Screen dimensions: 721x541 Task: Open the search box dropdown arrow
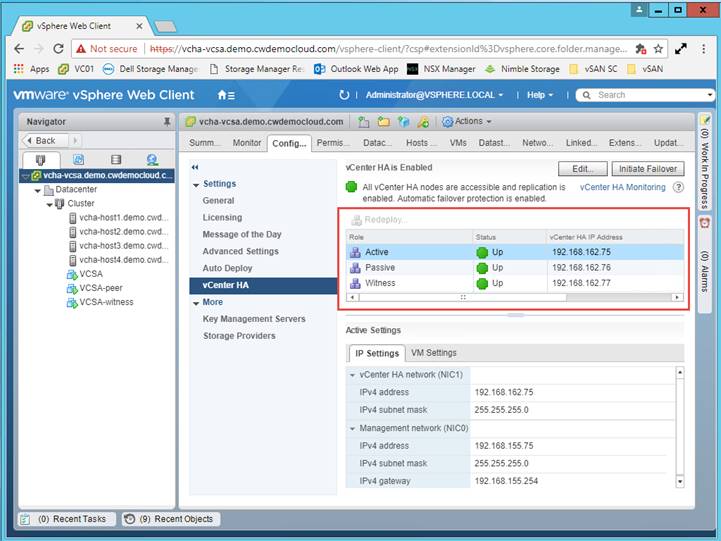click(x=710, y=95)
